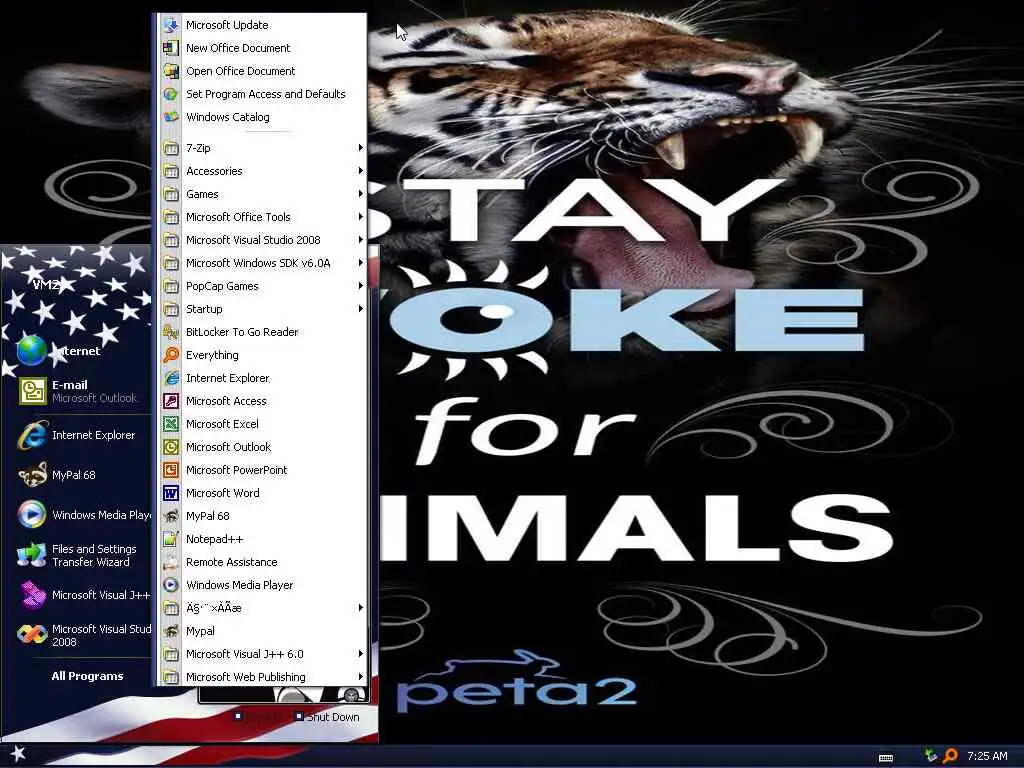The width and height of the screenshot is (1024, 768).
Task: Click the Internet Explorer icon in All Programs list
Action: tap(170, 377)
